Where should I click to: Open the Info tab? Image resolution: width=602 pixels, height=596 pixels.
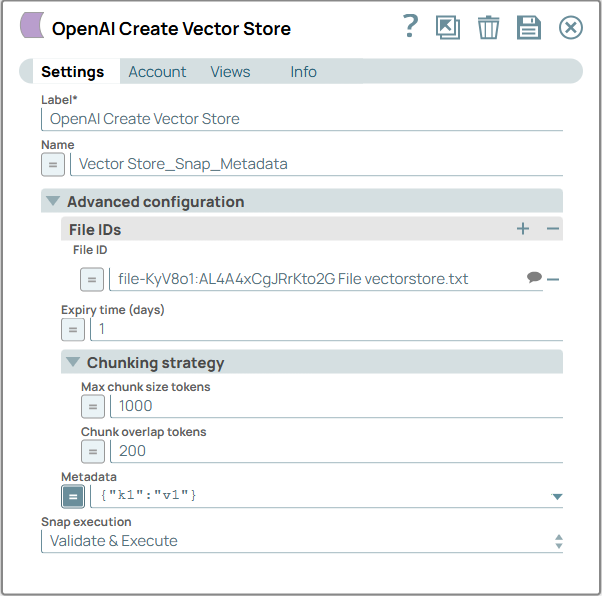coord(303,72)
